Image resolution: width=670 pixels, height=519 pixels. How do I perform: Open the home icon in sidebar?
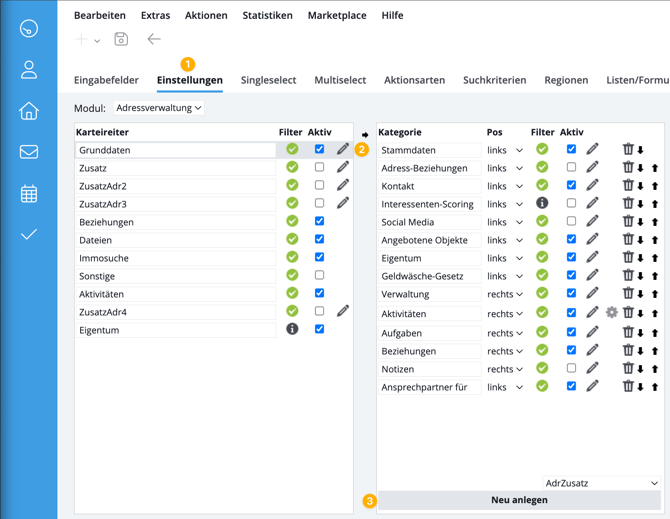[x=29, y=111]
